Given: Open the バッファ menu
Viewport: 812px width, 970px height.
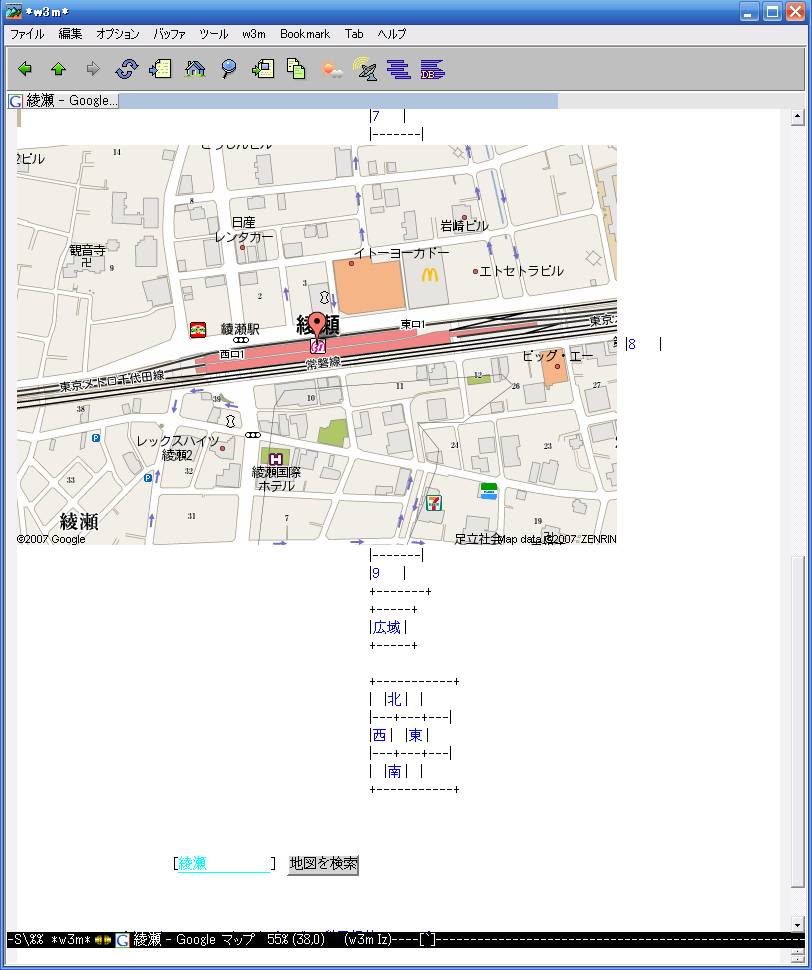Looking at the screenshot, I should 169,34.
